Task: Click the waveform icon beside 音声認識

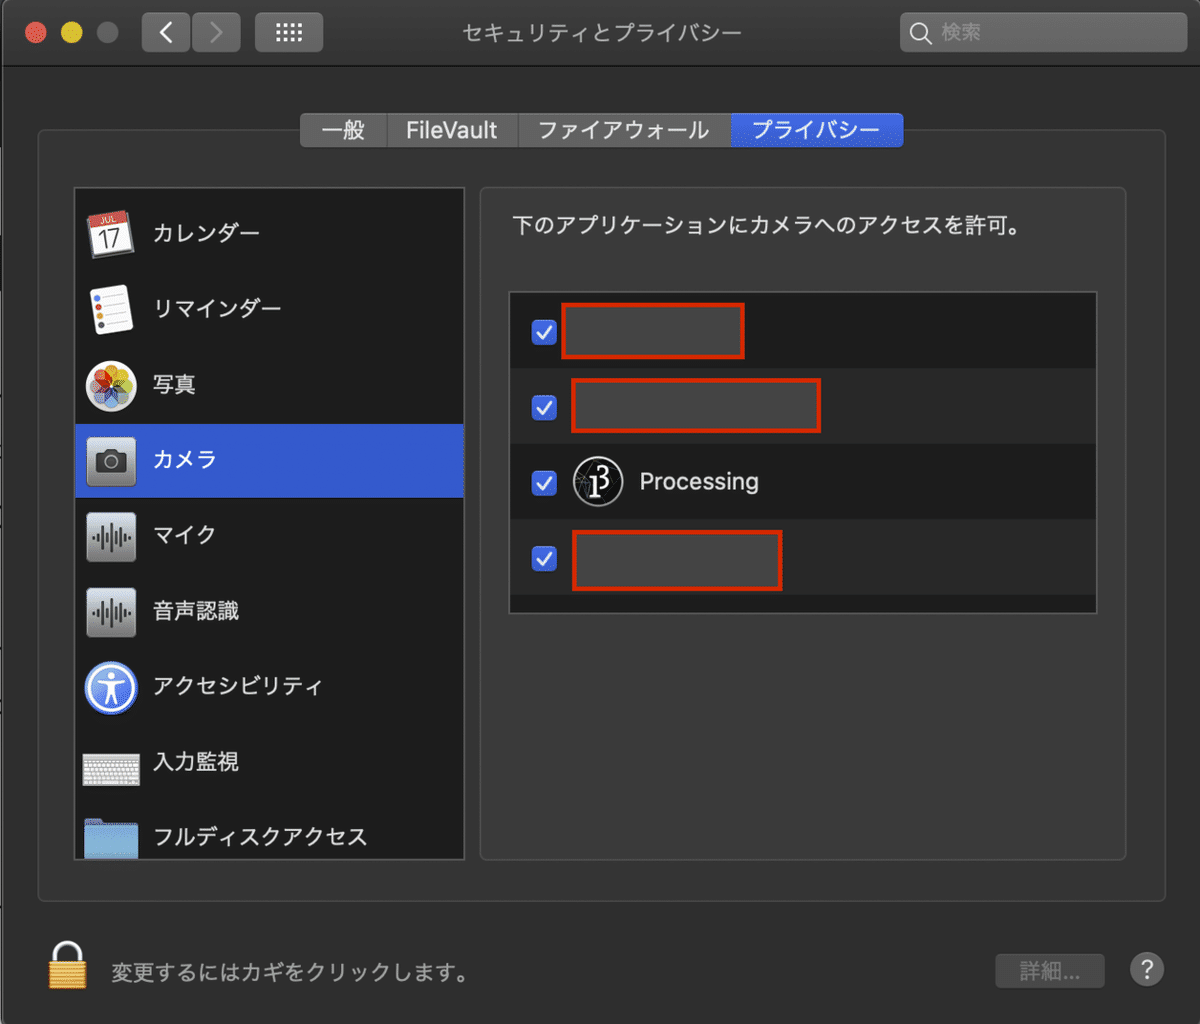Action: 110,612
